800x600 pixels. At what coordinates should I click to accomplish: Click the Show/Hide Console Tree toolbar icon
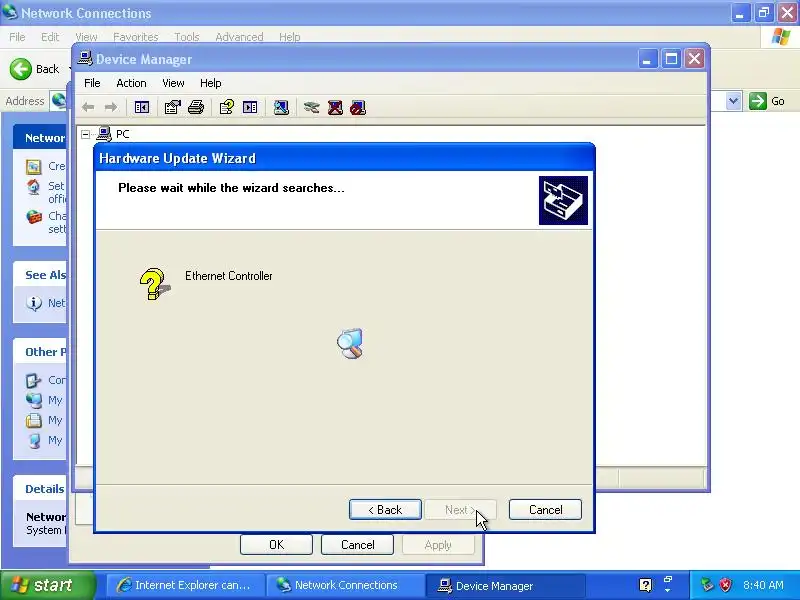pos(141,107)
